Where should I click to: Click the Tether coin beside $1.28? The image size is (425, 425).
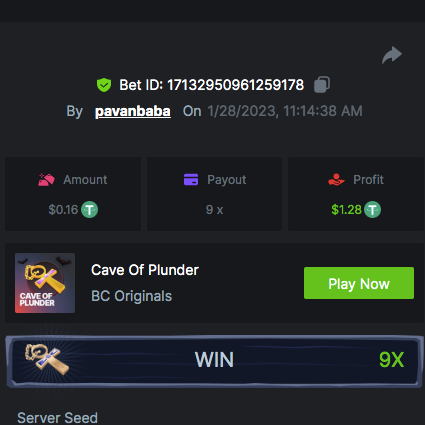tap(372, 210)
